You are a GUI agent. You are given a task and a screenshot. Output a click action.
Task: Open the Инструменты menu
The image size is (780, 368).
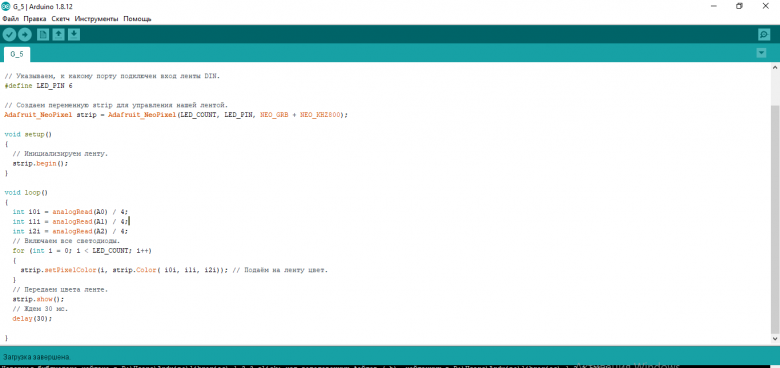97,19
